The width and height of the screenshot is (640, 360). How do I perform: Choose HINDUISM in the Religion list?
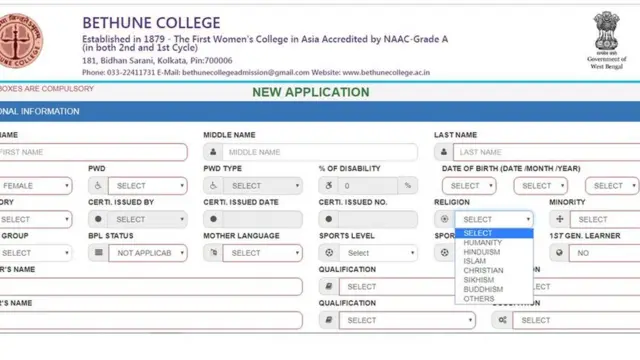click(x=494, y=252)
